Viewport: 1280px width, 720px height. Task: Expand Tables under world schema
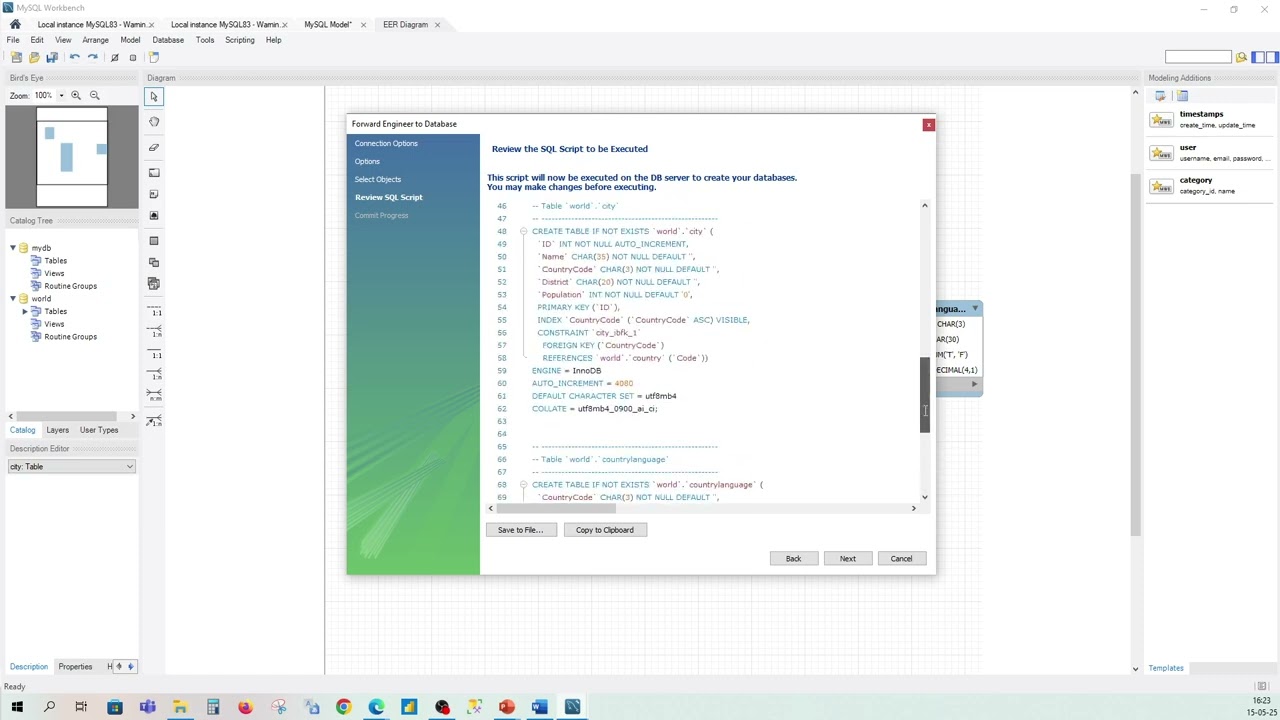pyautogui.click(x=25, y=311)
